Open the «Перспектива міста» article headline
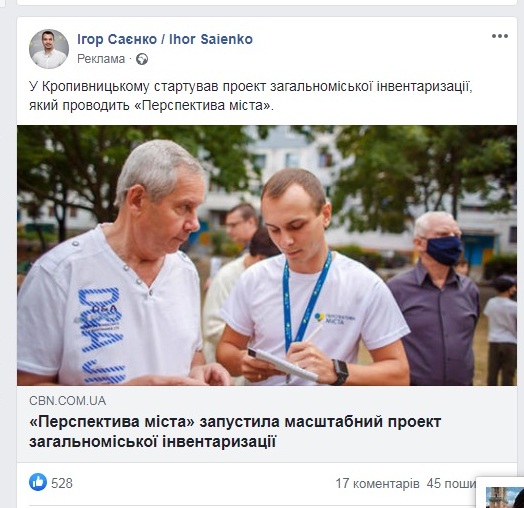 tap(235, 431)
